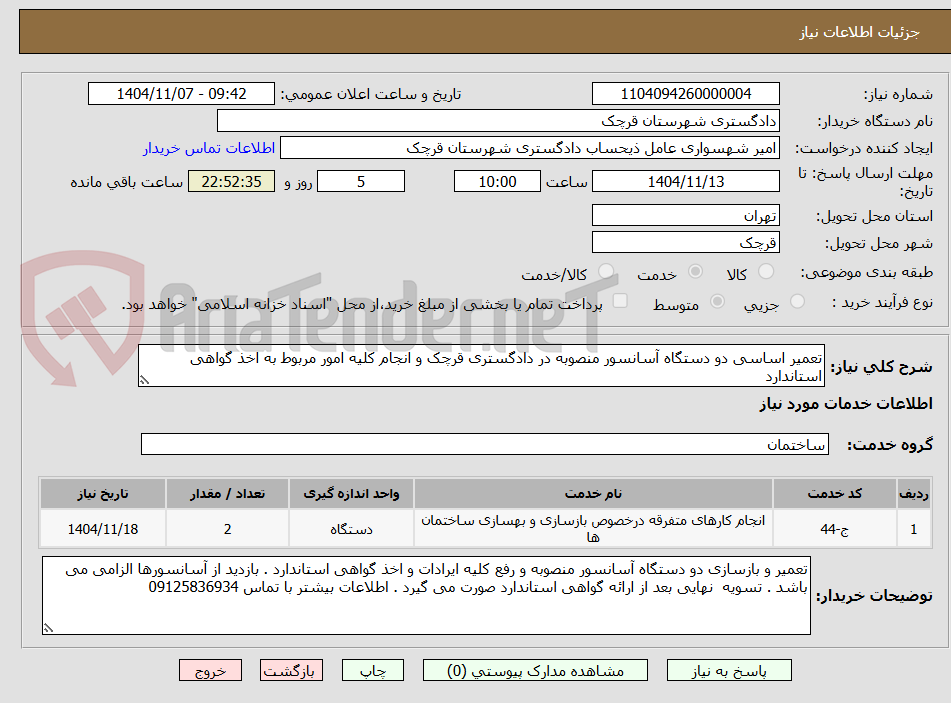Toggle the اسناد خزانه اسلامی payment checkbox
The image size is (951, 703).
pyautogui.click(x=620, y=301)
